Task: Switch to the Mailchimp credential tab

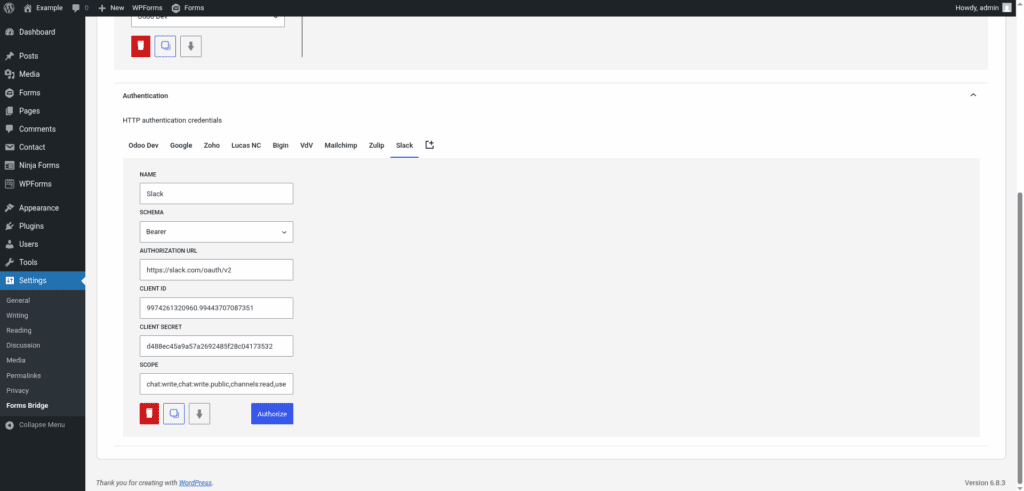Action: point(341,145)
